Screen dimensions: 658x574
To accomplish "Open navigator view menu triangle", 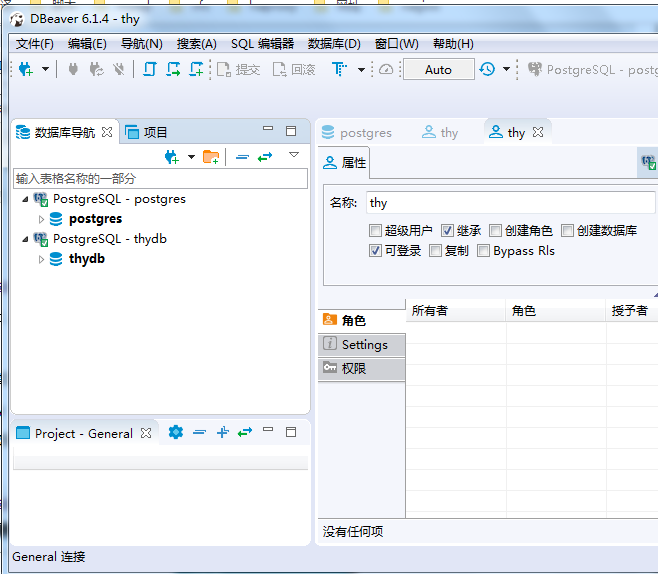I will [x=294, y=155].
